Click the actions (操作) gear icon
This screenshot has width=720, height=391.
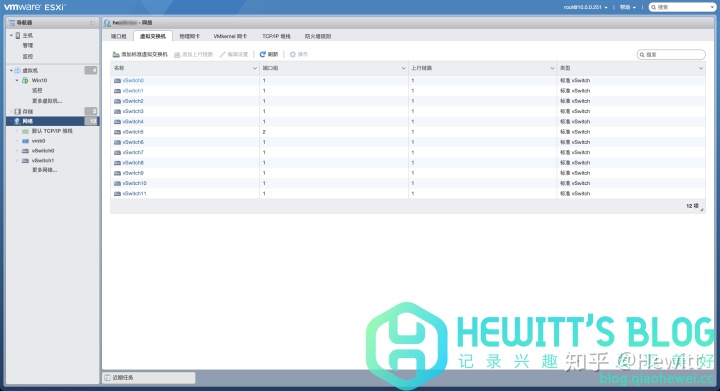(x=292, y=54)
